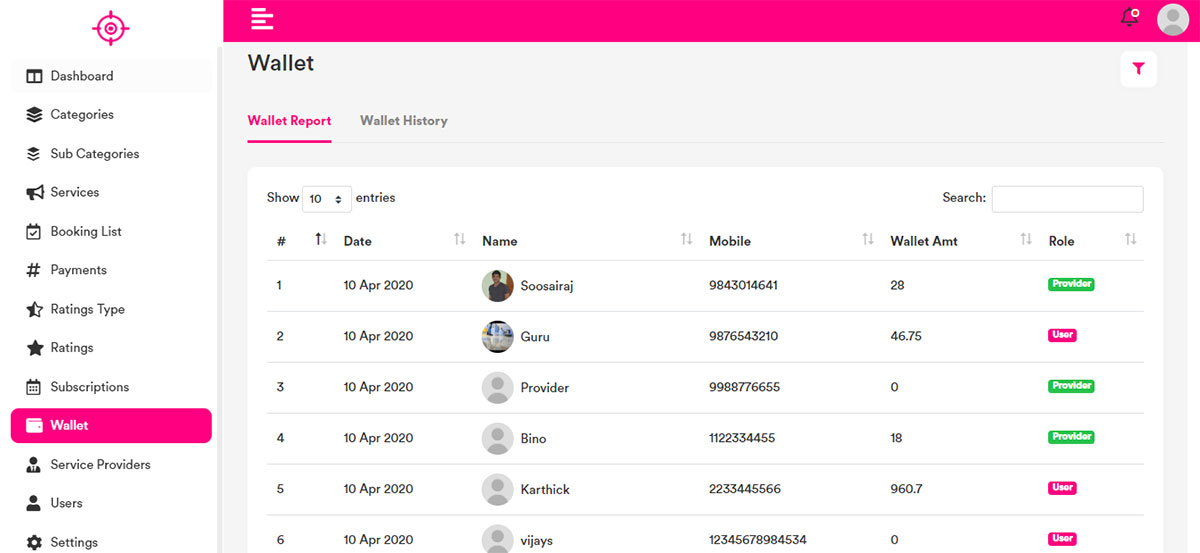Viewport: 1200px width, 553px height.
Task: Click the pink filter funnel icon
Action: pyautogui.click(x=1138, y=69)
